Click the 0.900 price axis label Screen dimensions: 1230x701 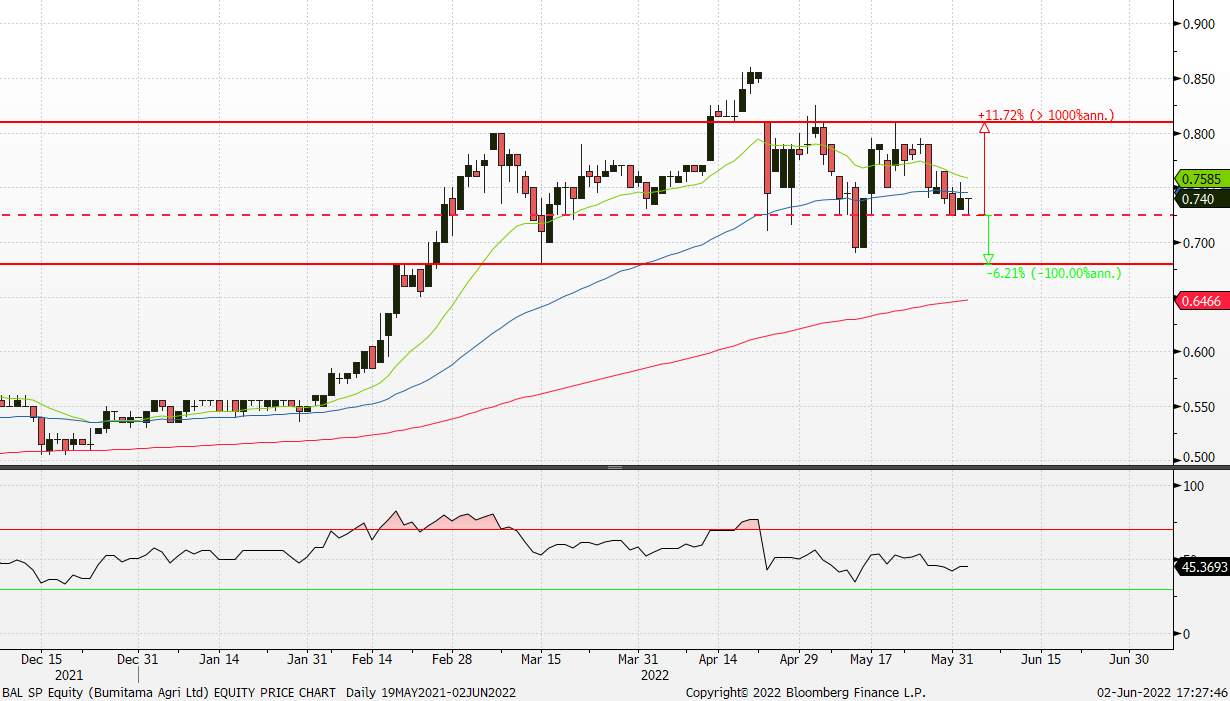pyautogui.click(x=1199, y=24)
